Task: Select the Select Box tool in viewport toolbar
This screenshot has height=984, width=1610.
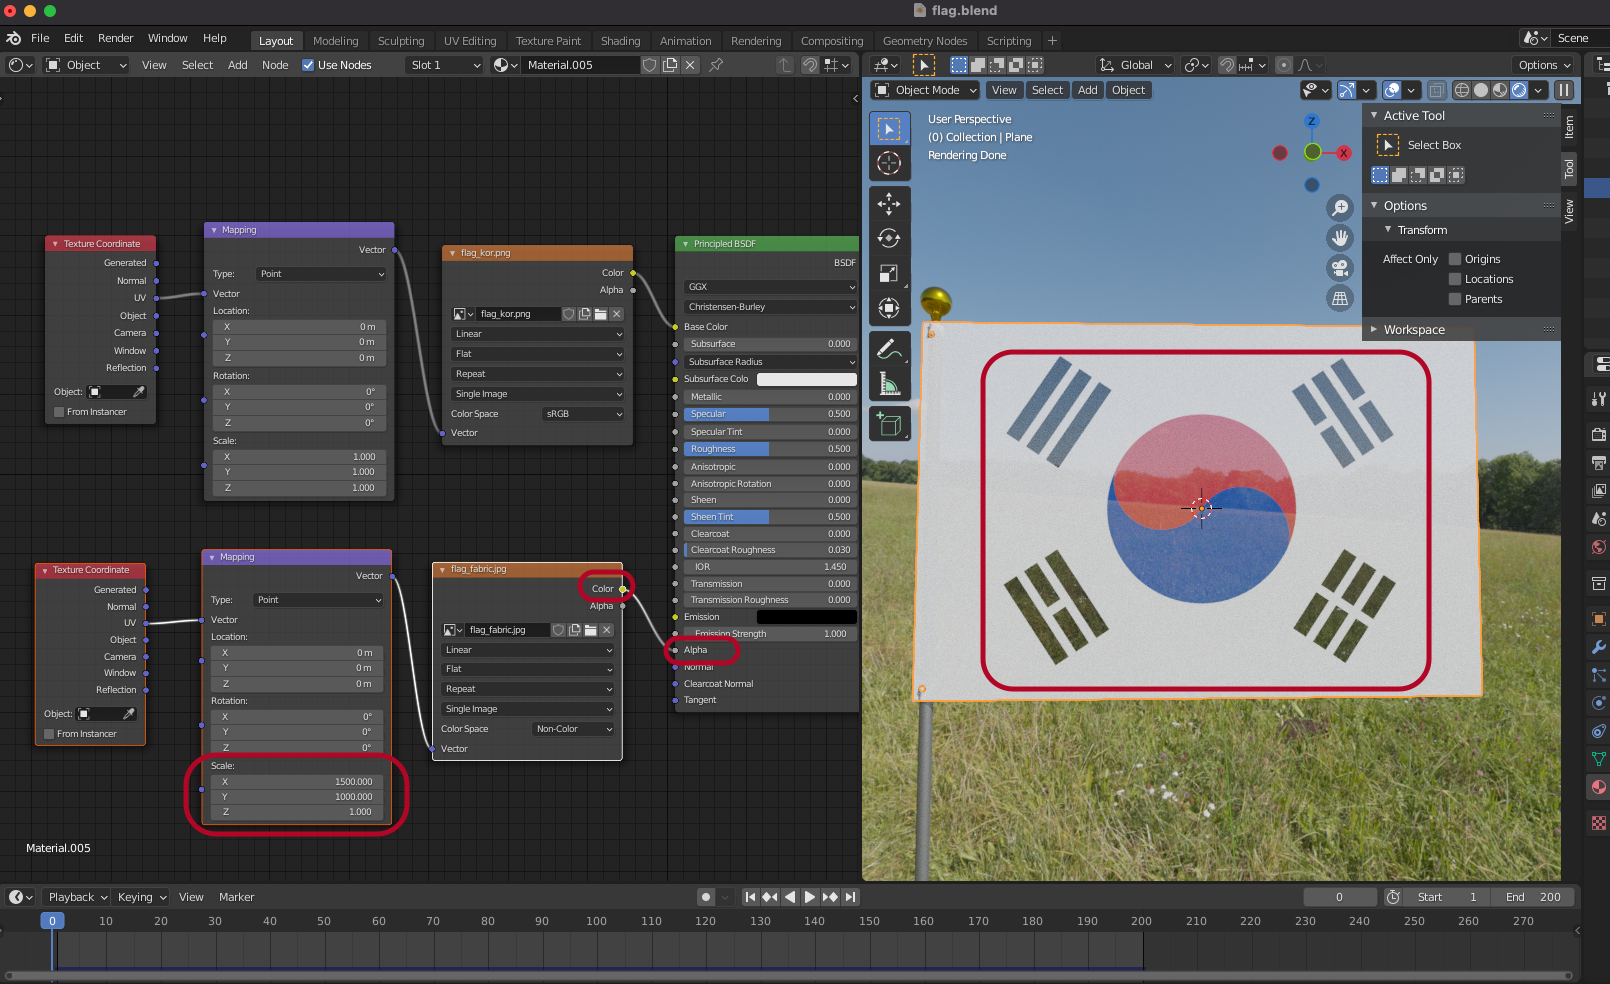Action: pyautogui.click(x=889, y=129)
